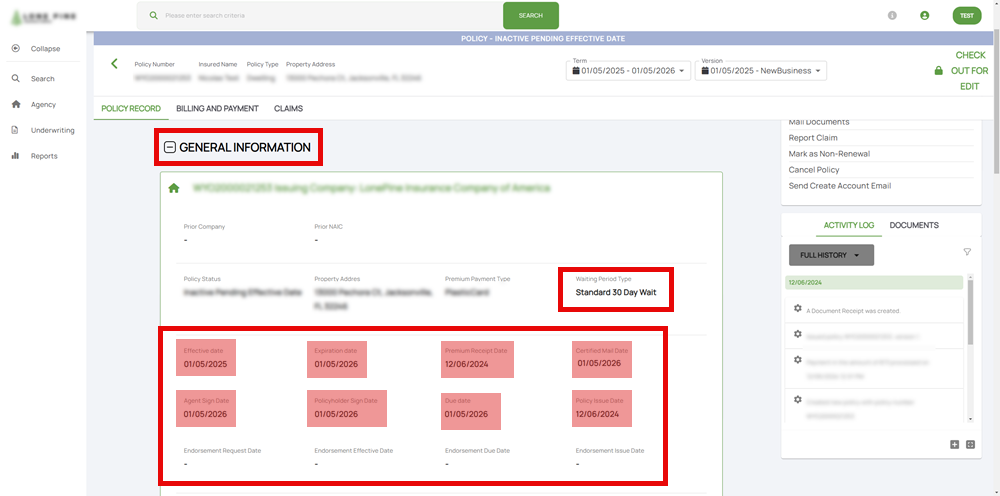This screenshot has width=1000, height=496.
Task: Click the back arrow beside Policy Number
Action: click(x=114, y=64)
